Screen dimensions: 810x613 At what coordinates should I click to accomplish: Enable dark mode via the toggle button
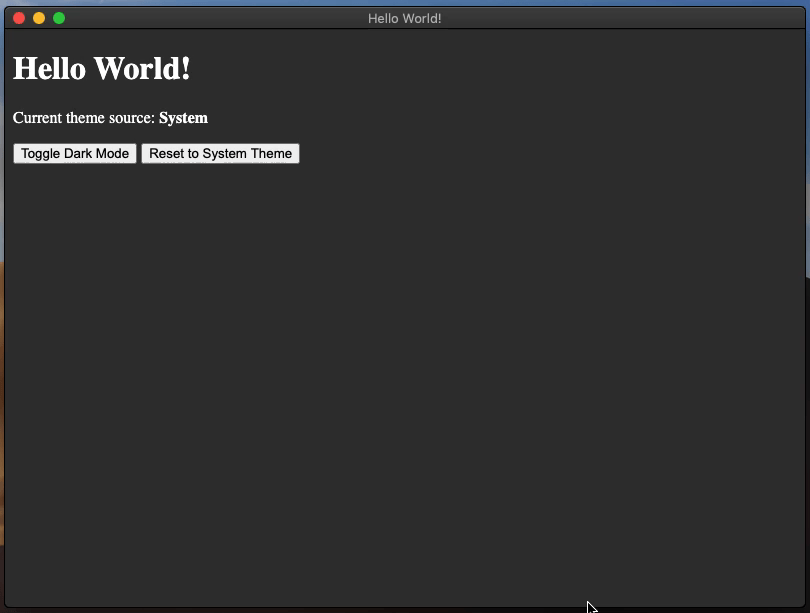coord(74,153)
